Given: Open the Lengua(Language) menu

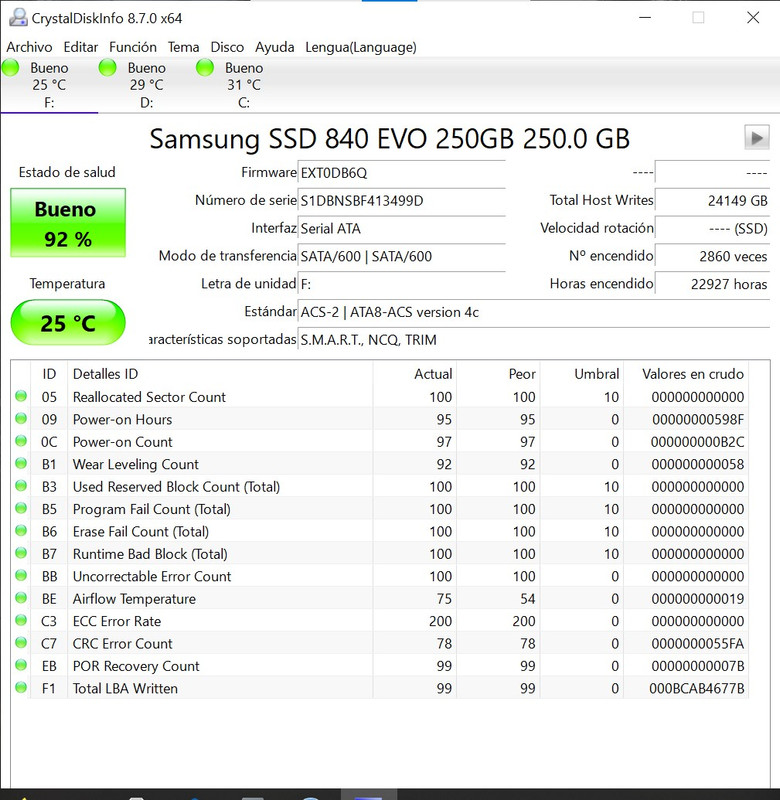Looking at the screenshot, I should point(361,47).
